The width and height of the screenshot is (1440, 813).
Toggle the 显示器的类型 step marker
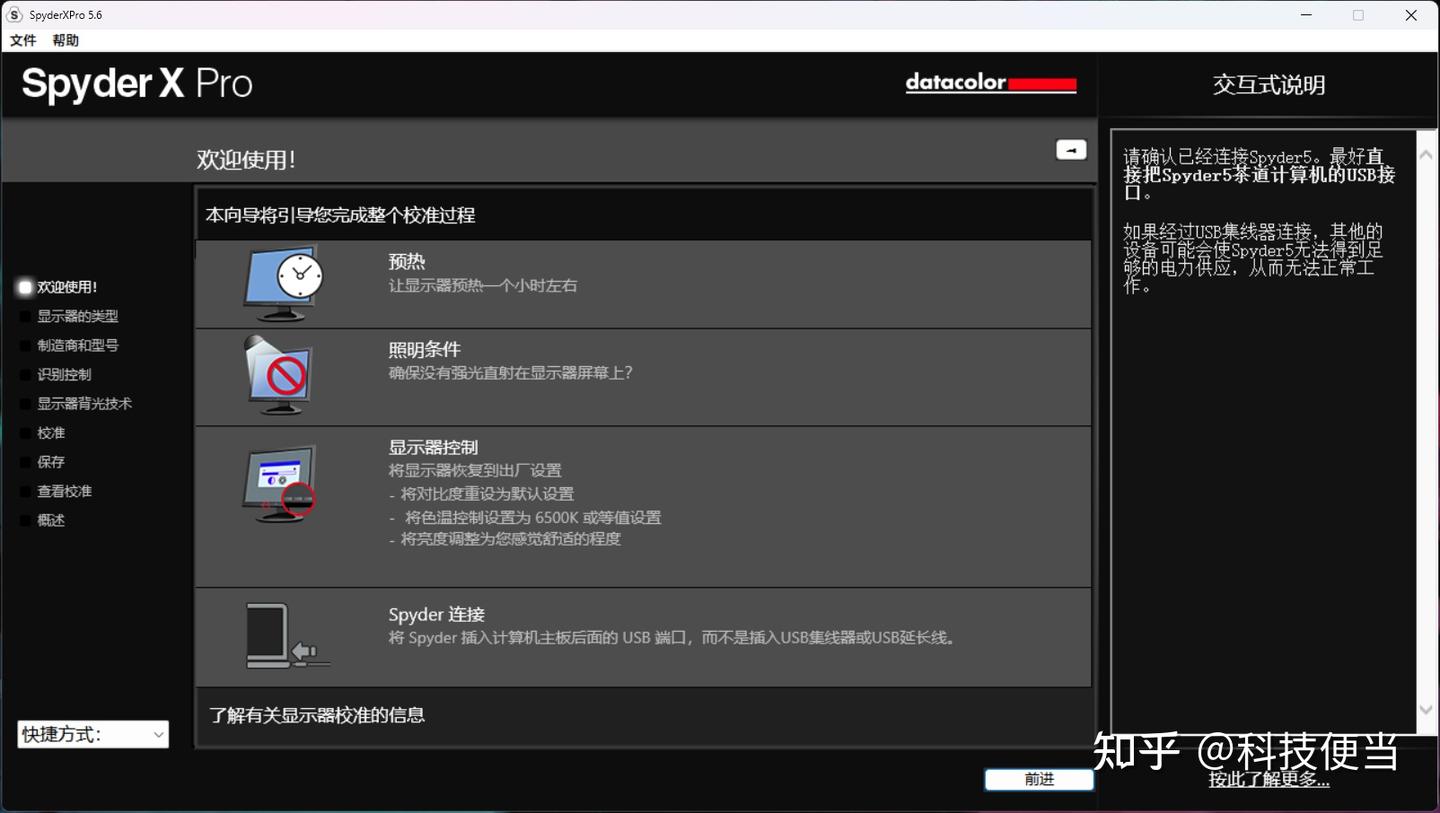click(x=24, y=316)
